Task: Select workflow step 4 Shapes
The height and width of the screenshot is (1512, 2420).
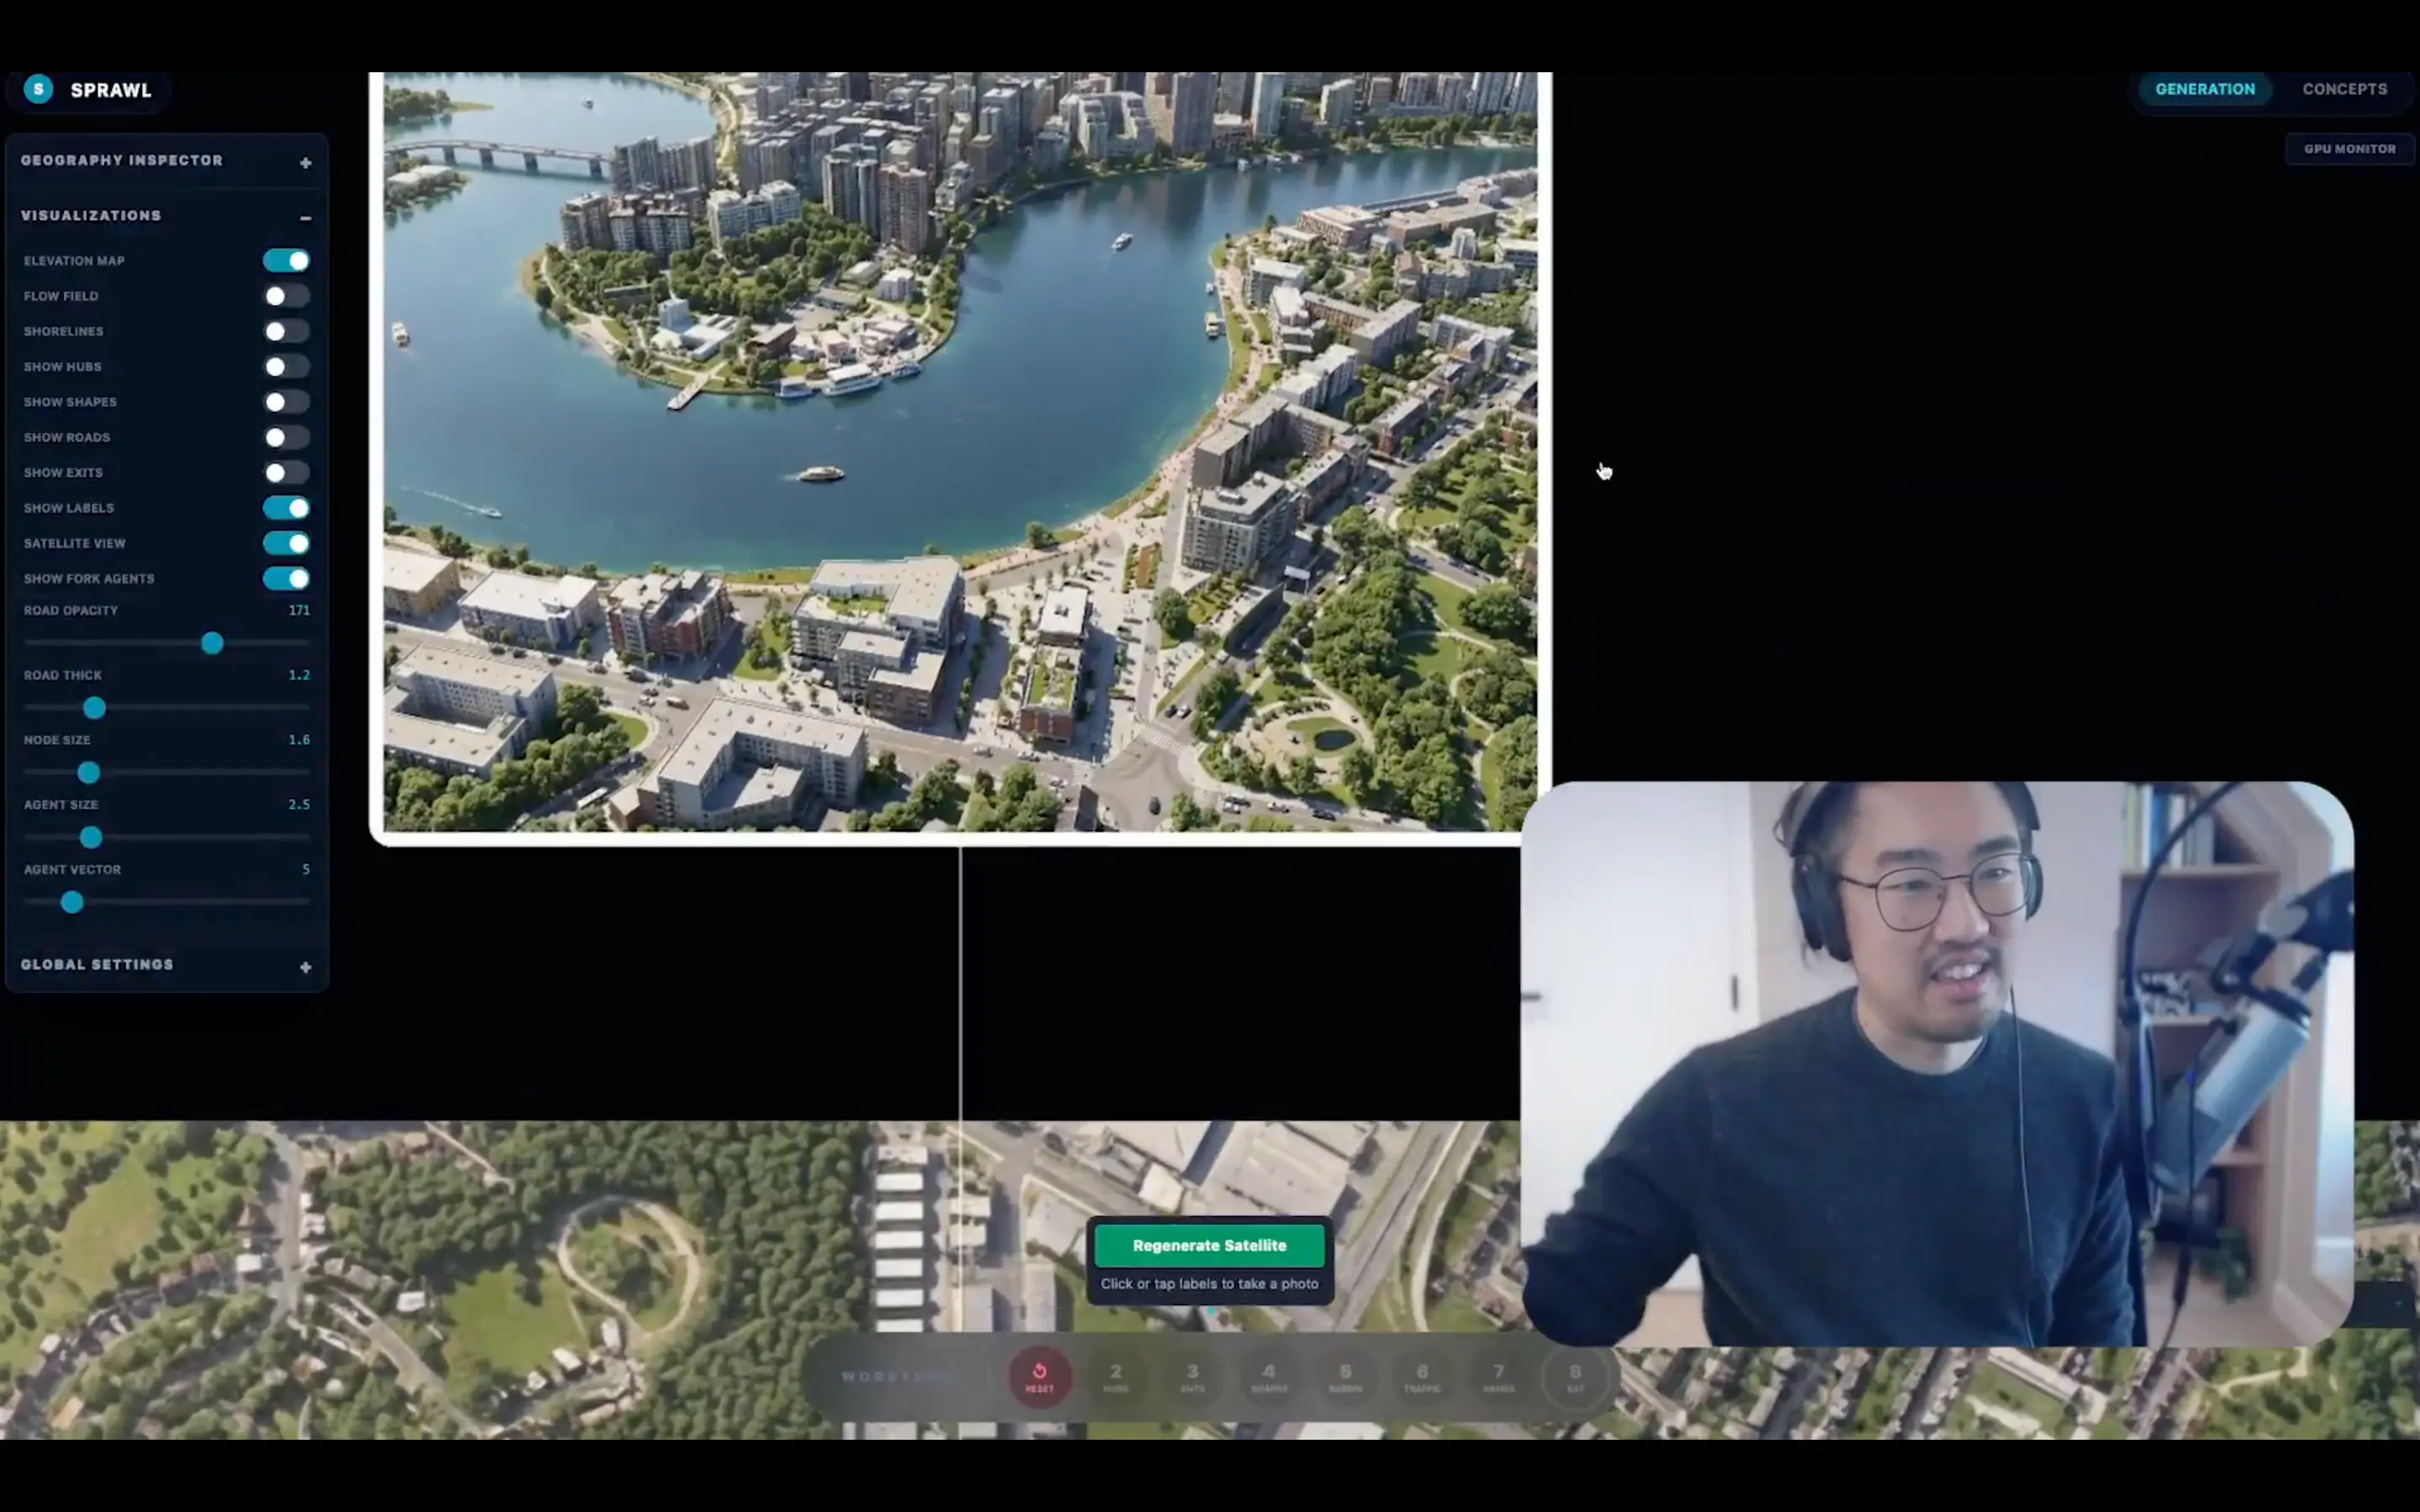Action: point(1269,1377)
